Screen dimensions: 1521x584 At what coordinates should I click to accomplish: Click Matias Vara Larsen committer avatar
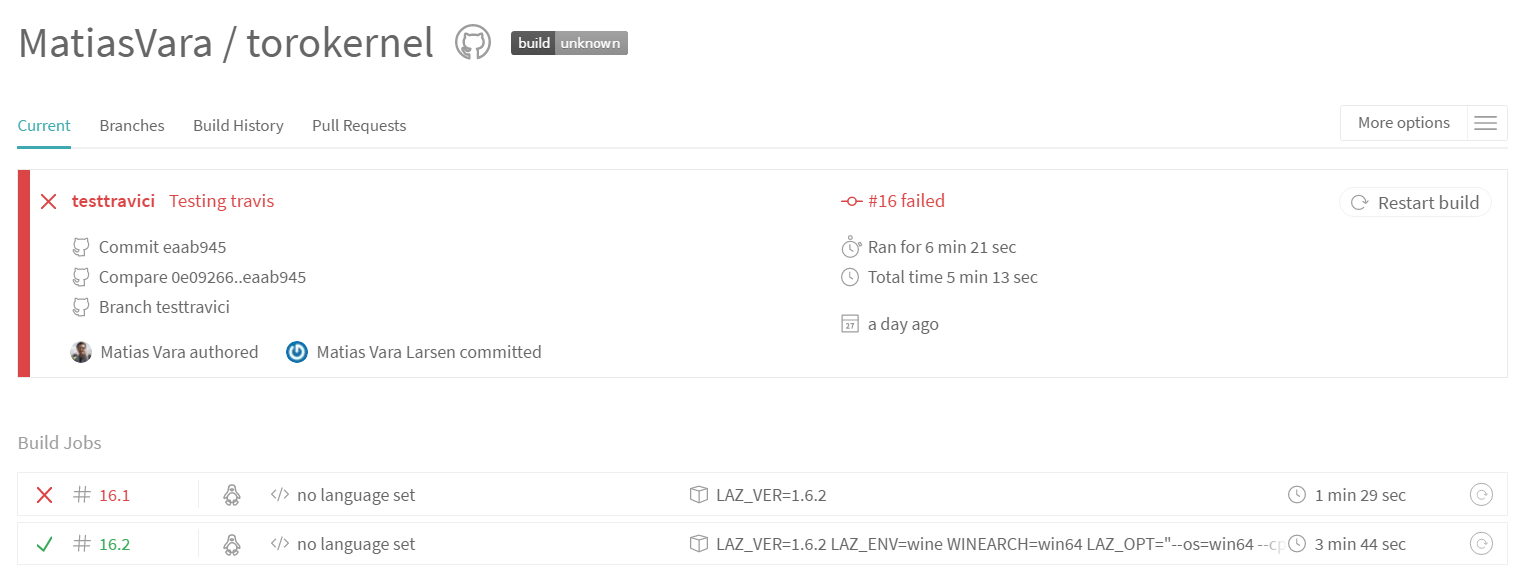[x=297, y=352]
